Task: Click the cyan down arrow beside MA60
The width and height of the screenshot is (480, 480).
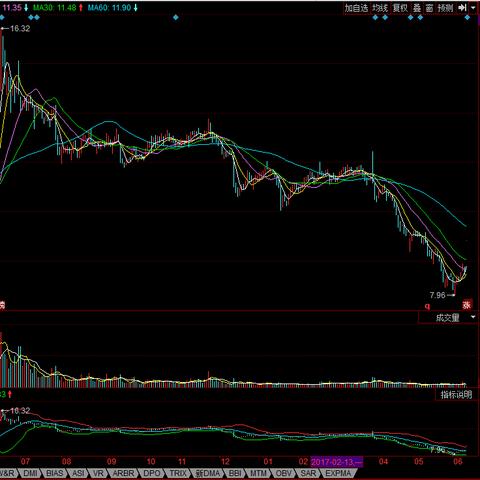Action: coord(135,8)
